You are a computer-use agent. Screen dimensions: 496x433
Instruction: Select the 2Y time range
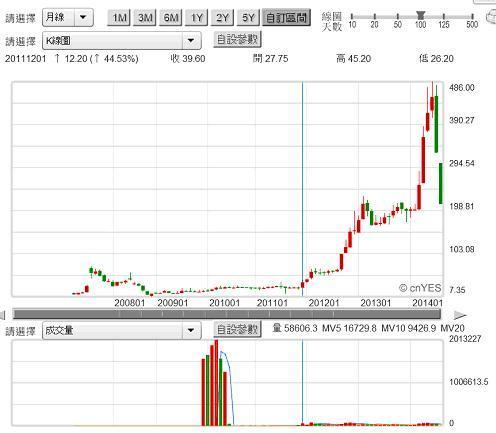(x=222, y=18)
